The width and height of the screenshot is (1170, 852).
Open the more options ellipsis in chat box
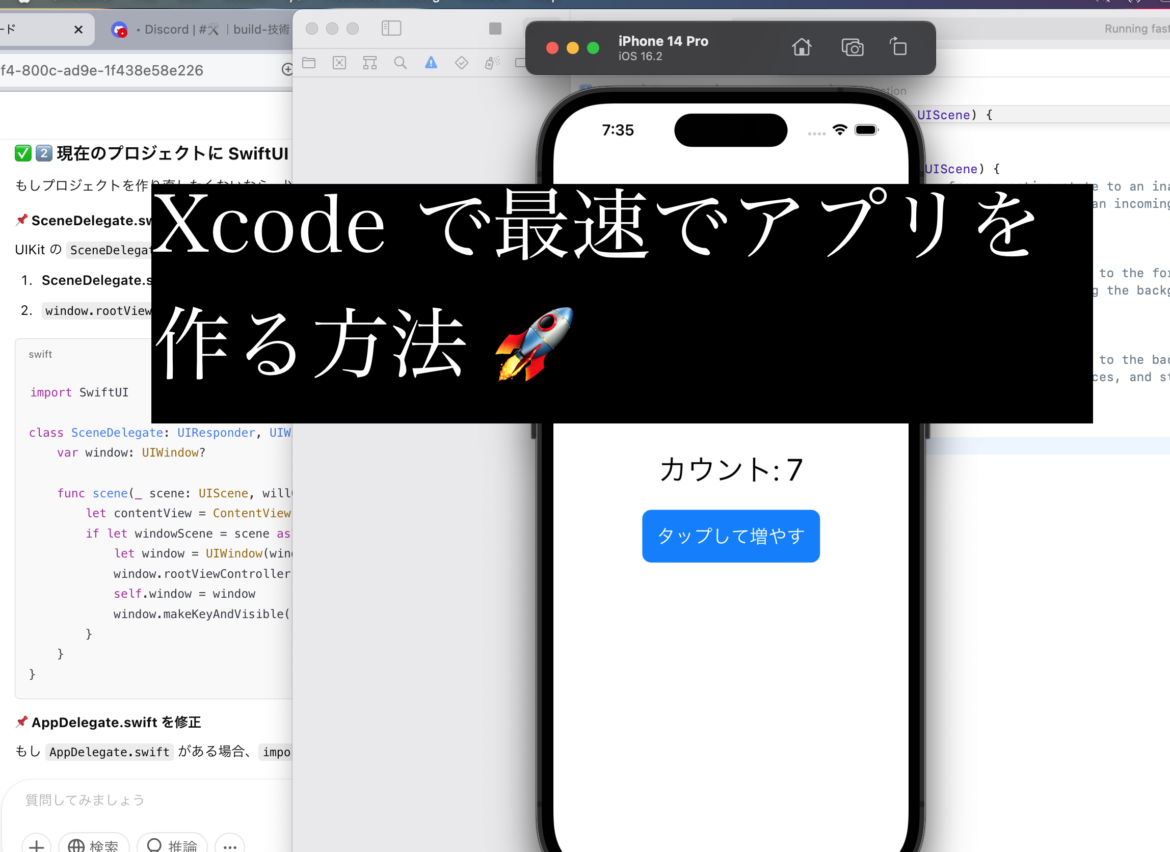click(230, 846)
